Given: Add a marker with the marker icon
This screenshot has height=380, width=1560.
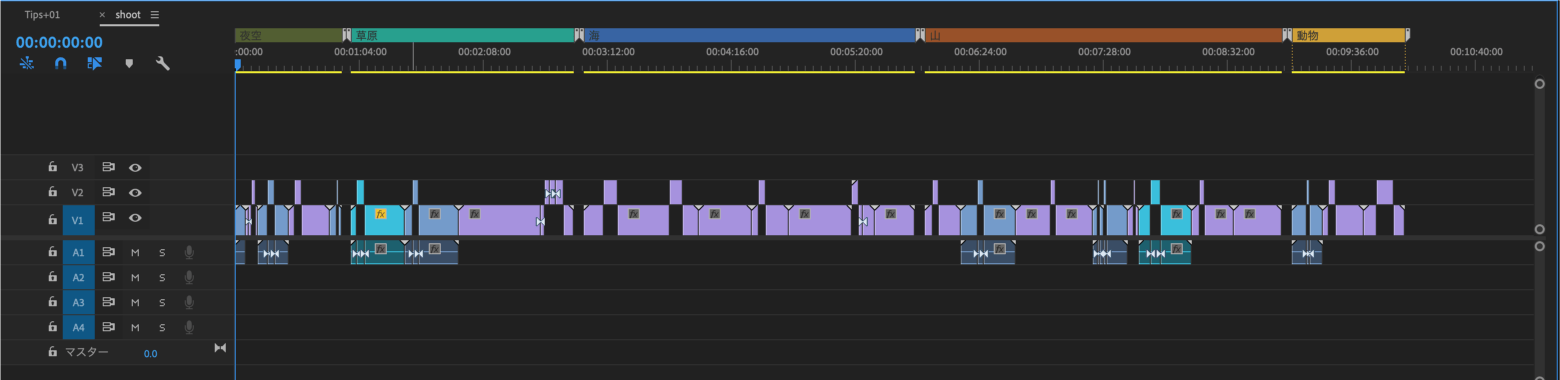Looking at the screenshot, I should click(x=128, y=63).
